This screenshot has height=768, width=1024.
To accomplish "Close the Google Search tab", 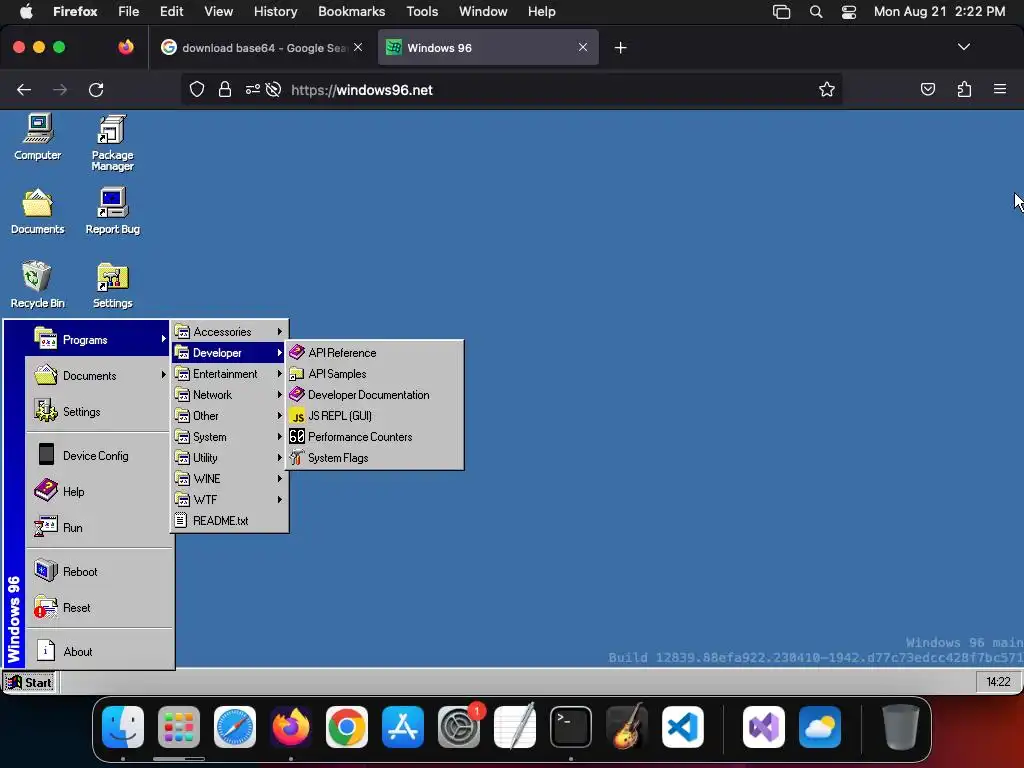I will tap(358, 47).
